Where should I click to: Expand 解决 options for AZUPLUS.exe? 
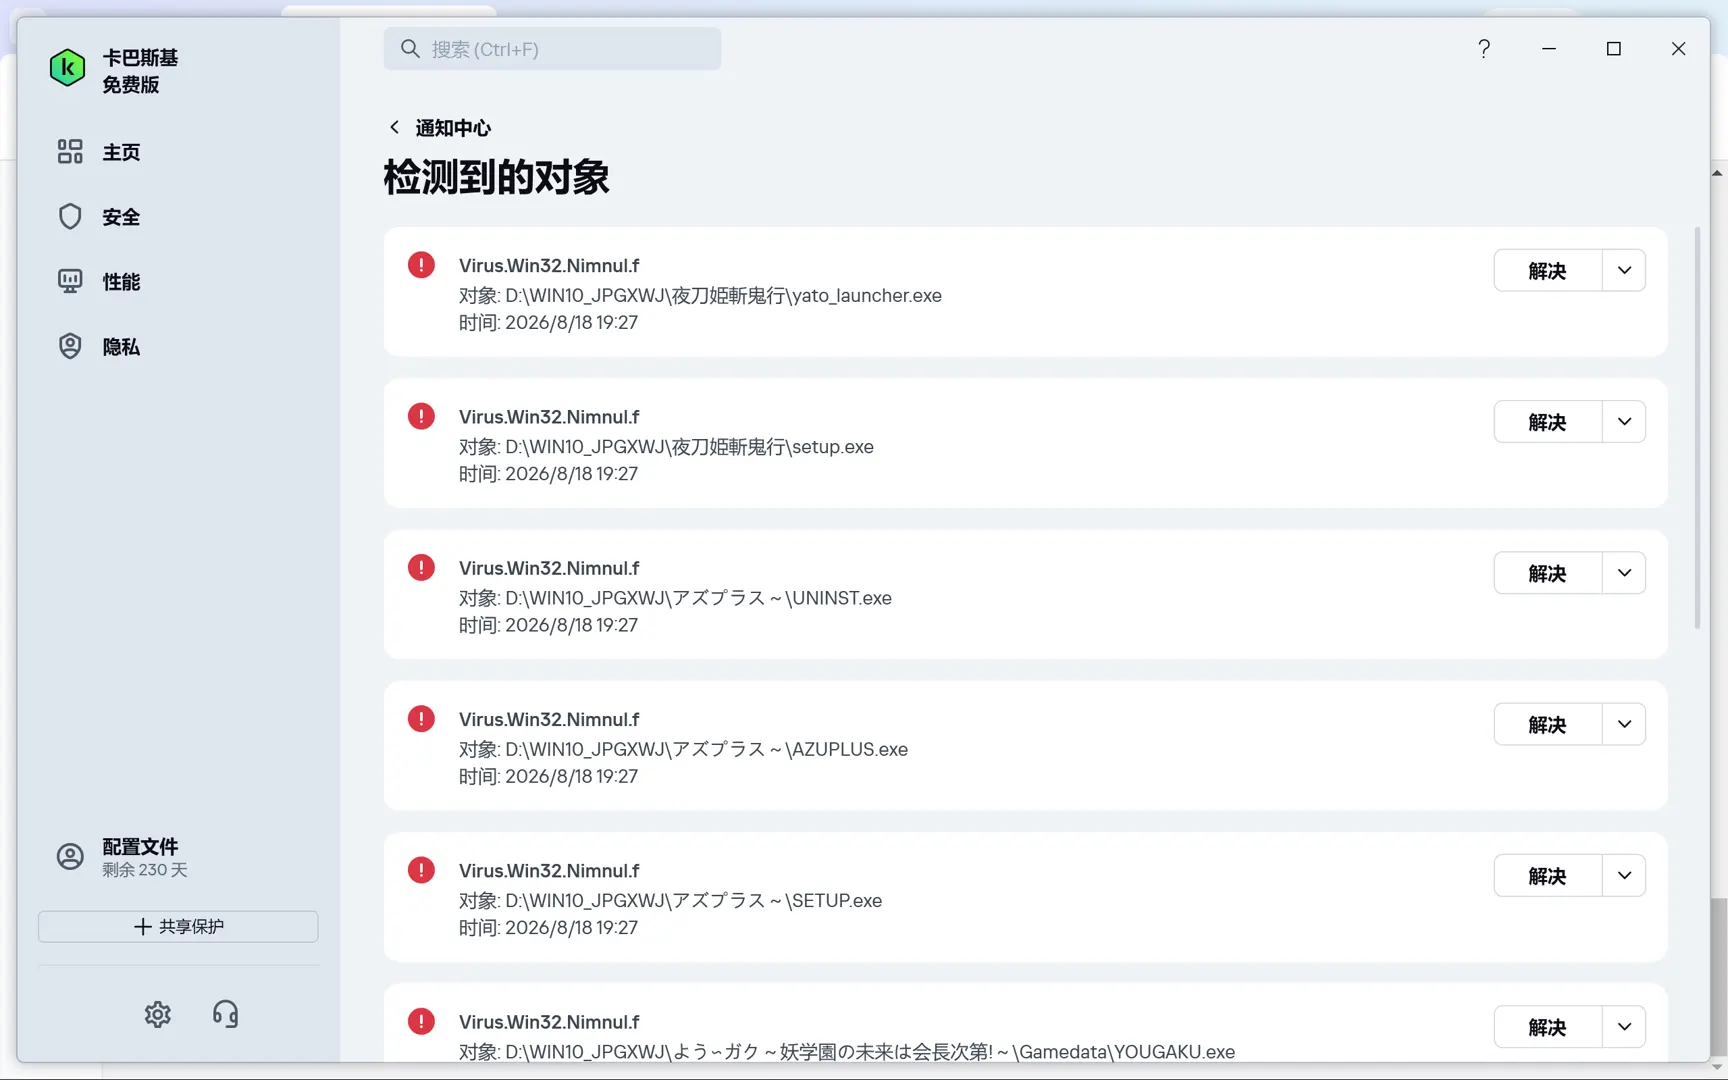coord(1624,725)
